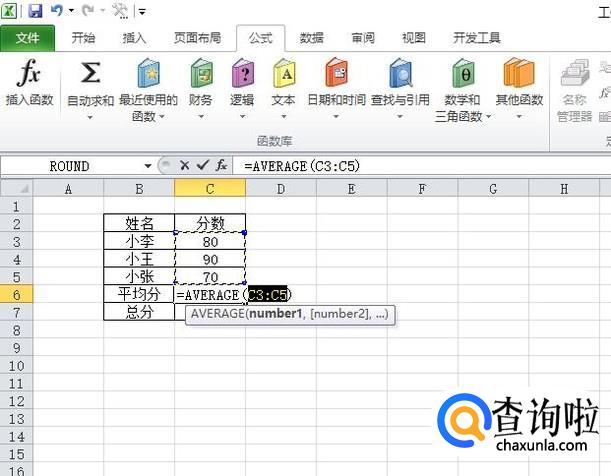Click [number2] argument in function tooltip

point(340,314)
